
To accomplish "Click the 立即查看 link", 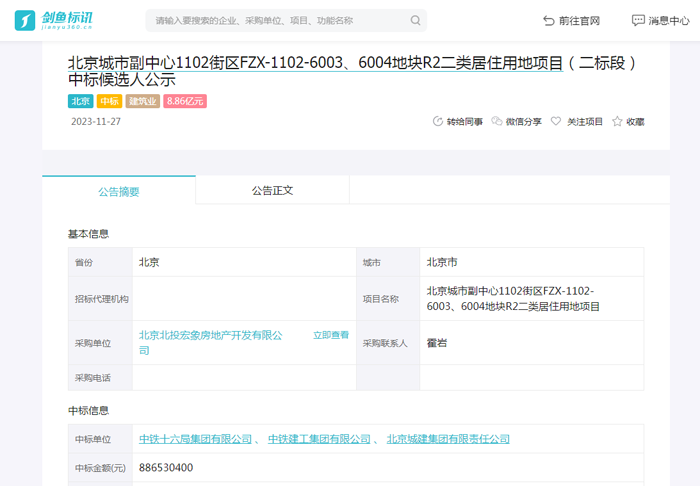I will click(330, 336).
